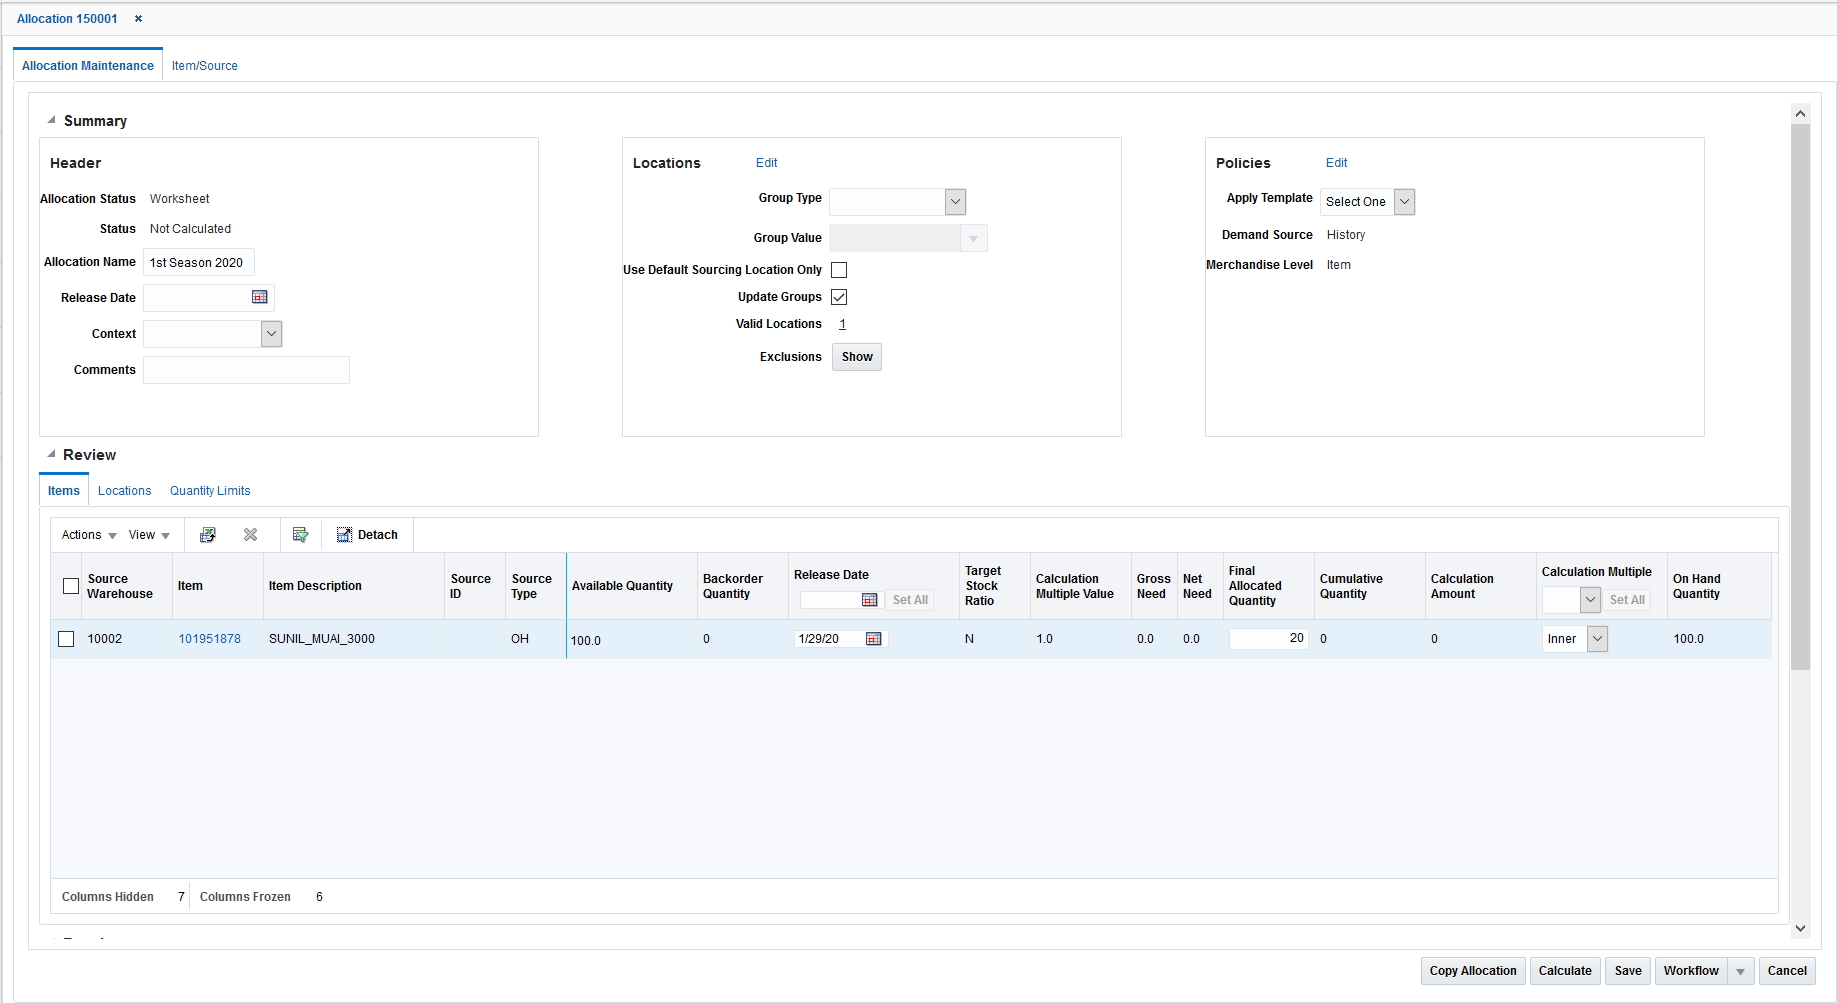Click the Export to Excel icon
Viewport: 1837px width, 1003px height.
coord(207,534)
